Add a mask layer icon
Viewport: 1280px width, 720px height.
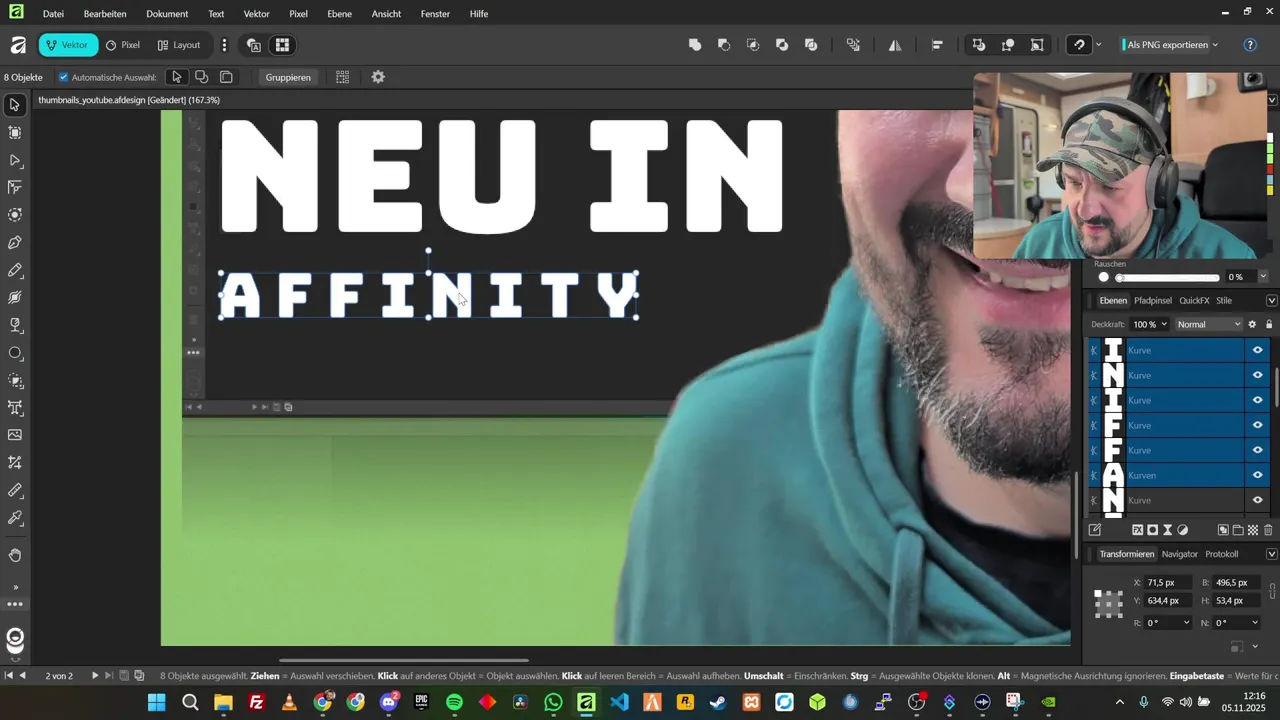[1152, 530]
